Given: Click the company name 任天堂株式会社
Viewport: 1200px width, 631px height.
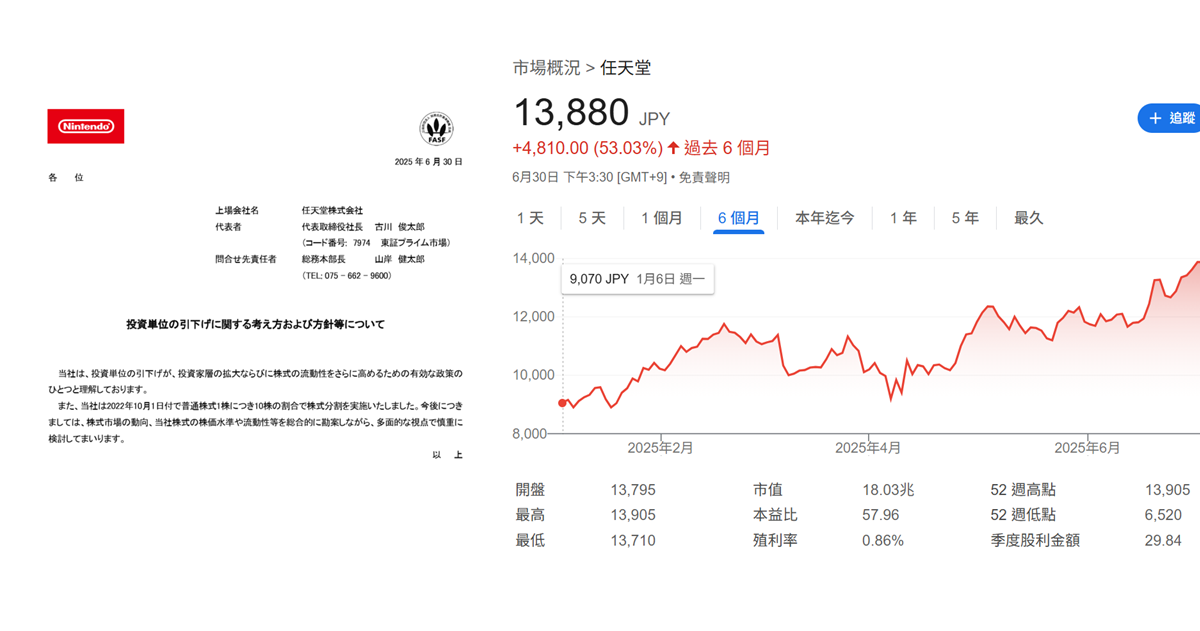Looking at the screenshot, I should click(332, 210).
